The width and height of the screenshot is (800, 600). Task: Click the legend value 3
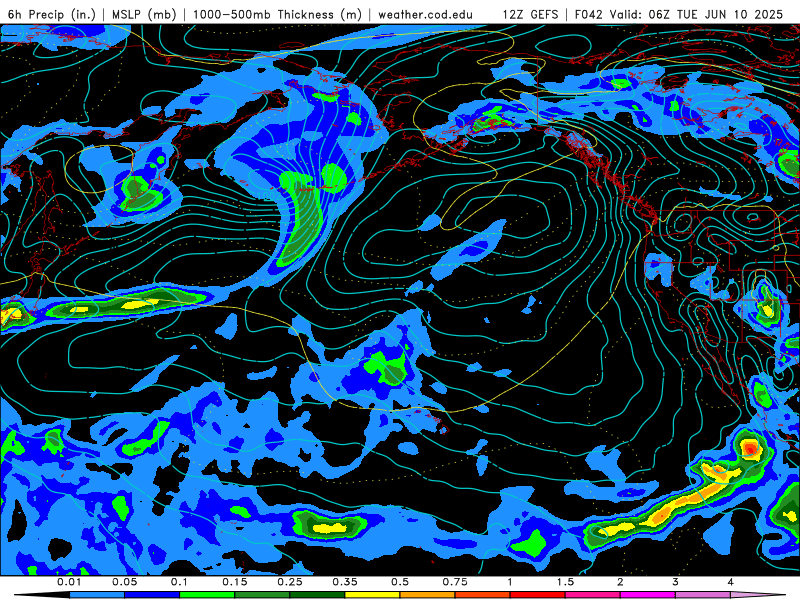pyautogui.click(x=676, y=582)
